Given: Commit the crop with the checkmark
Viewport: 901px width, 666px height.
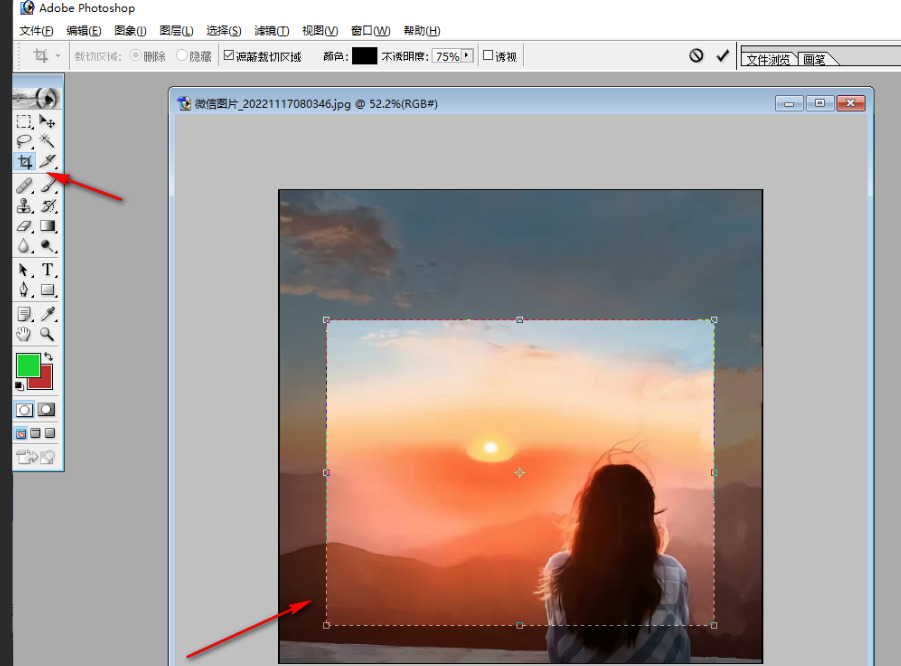Looking at the screenshot, I should point(722,56).
